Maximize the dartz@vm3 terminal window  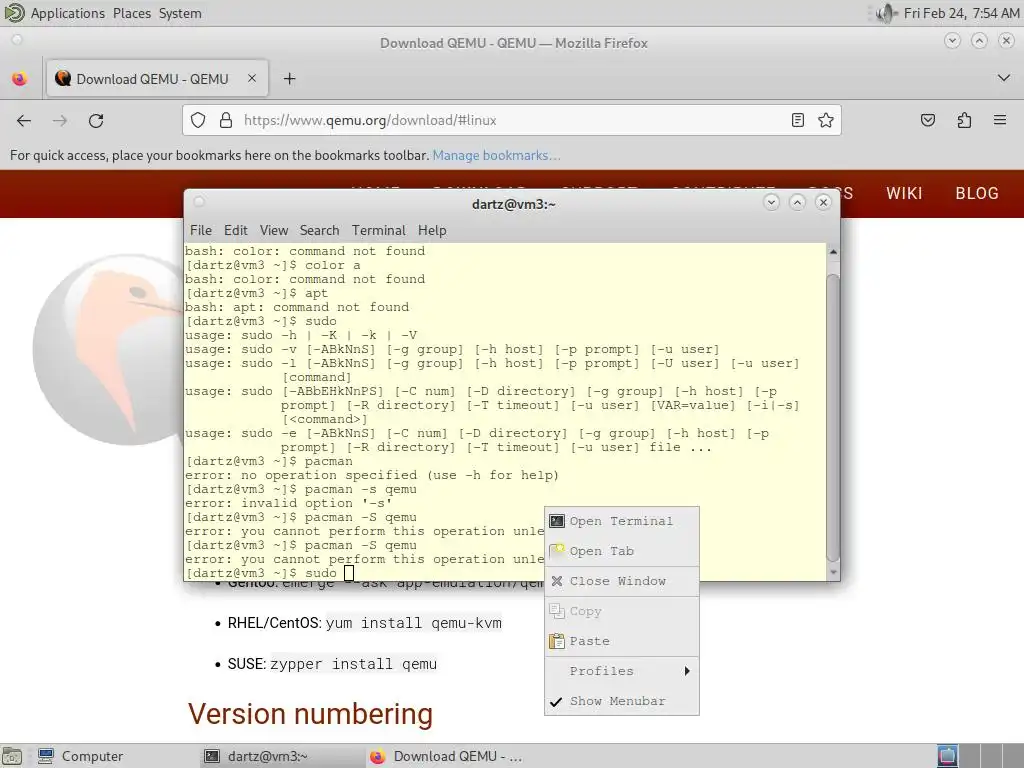click(x=797, y=202)
